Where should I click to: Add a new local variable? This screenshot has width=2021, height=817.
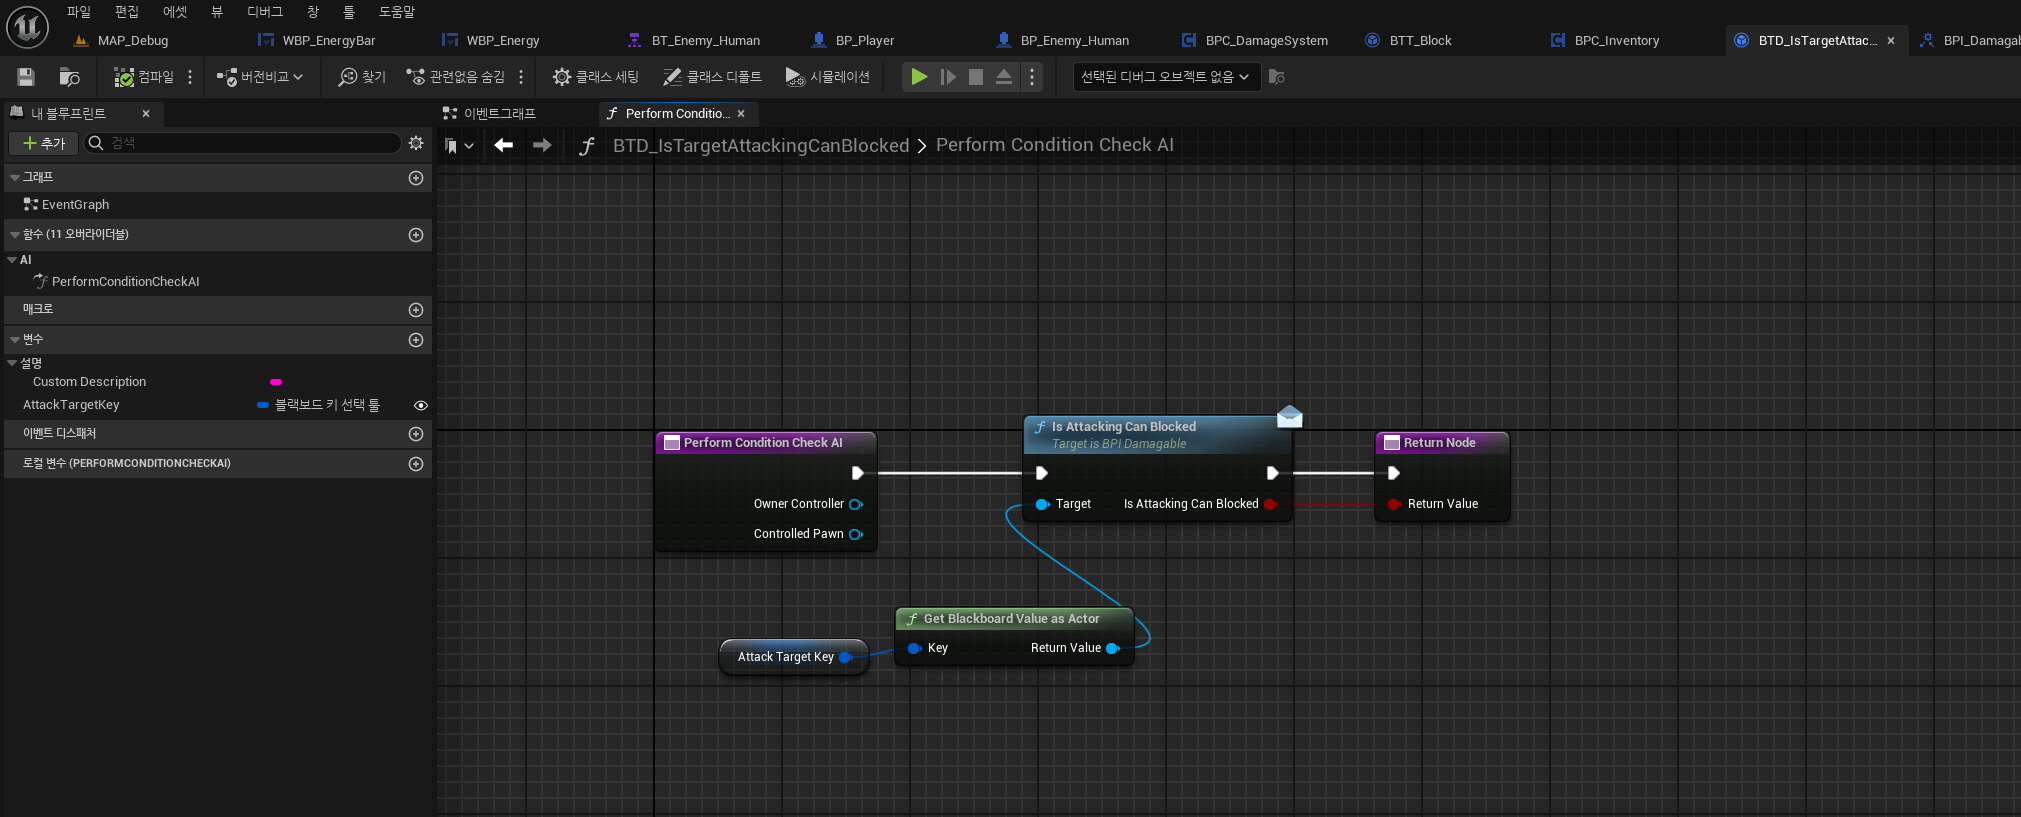pos(416,464)
